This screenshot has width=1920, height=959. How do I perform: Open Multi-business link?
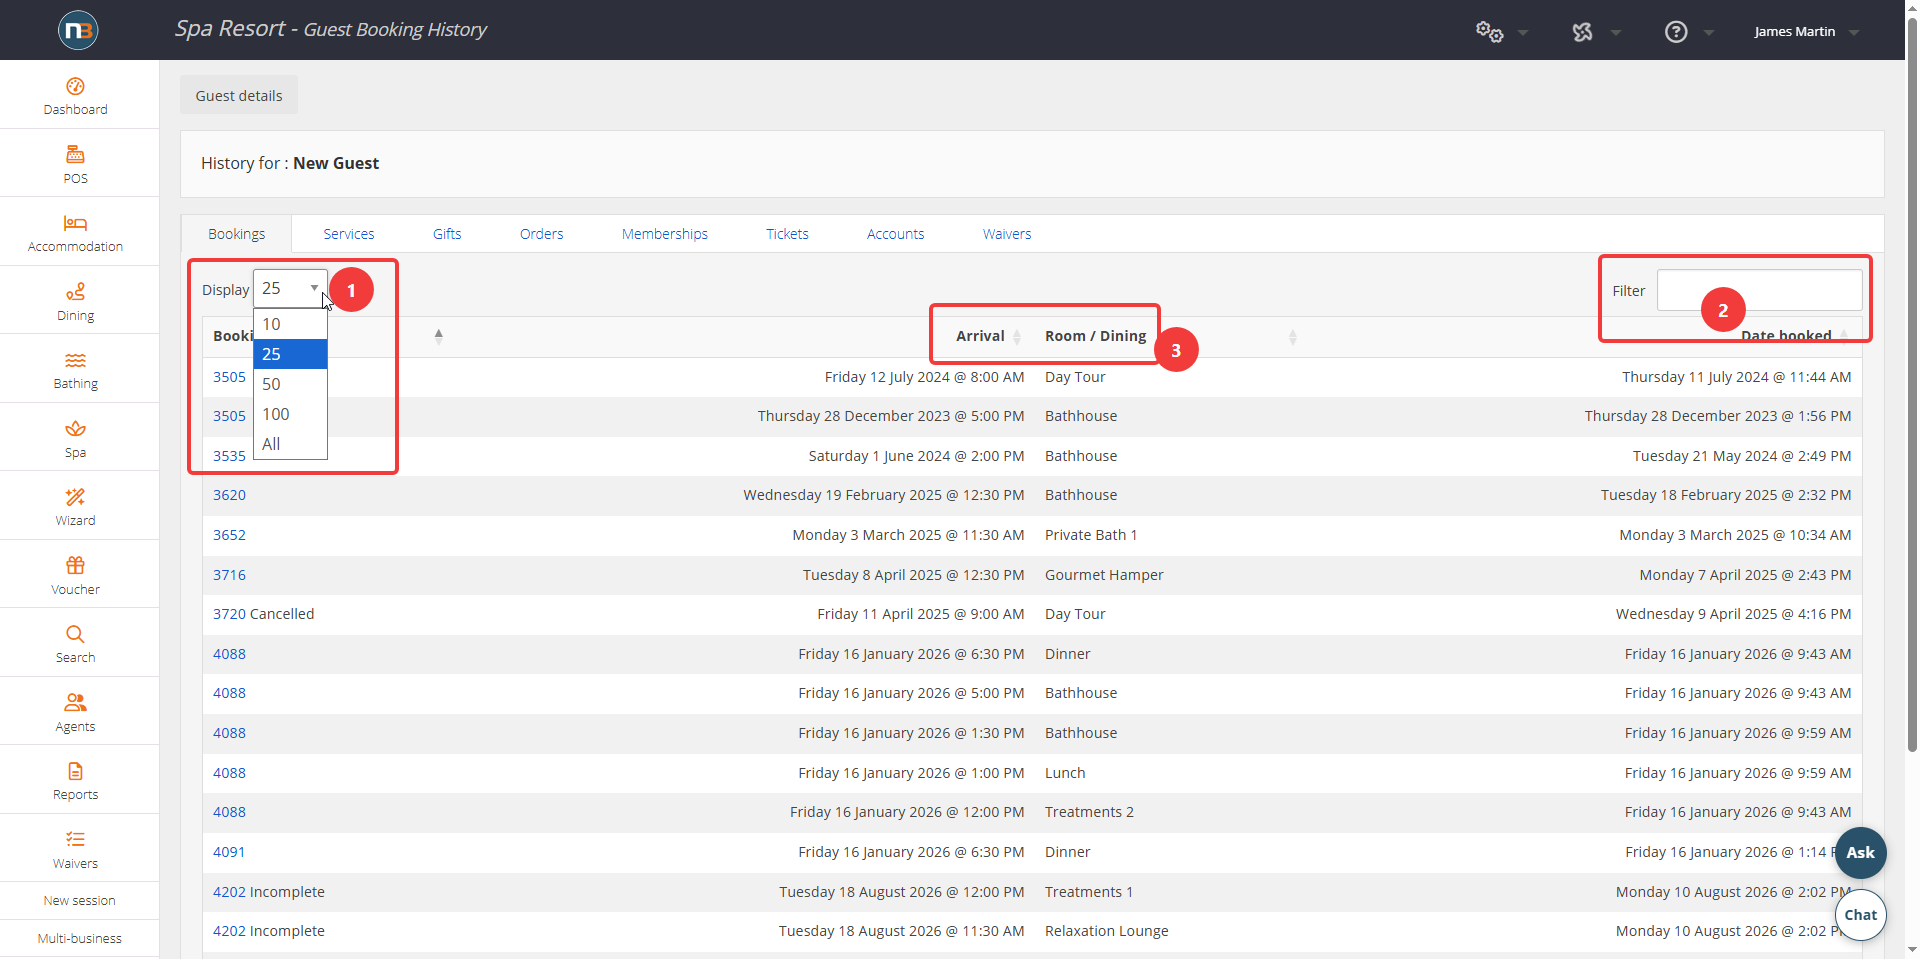pos(79,939)
